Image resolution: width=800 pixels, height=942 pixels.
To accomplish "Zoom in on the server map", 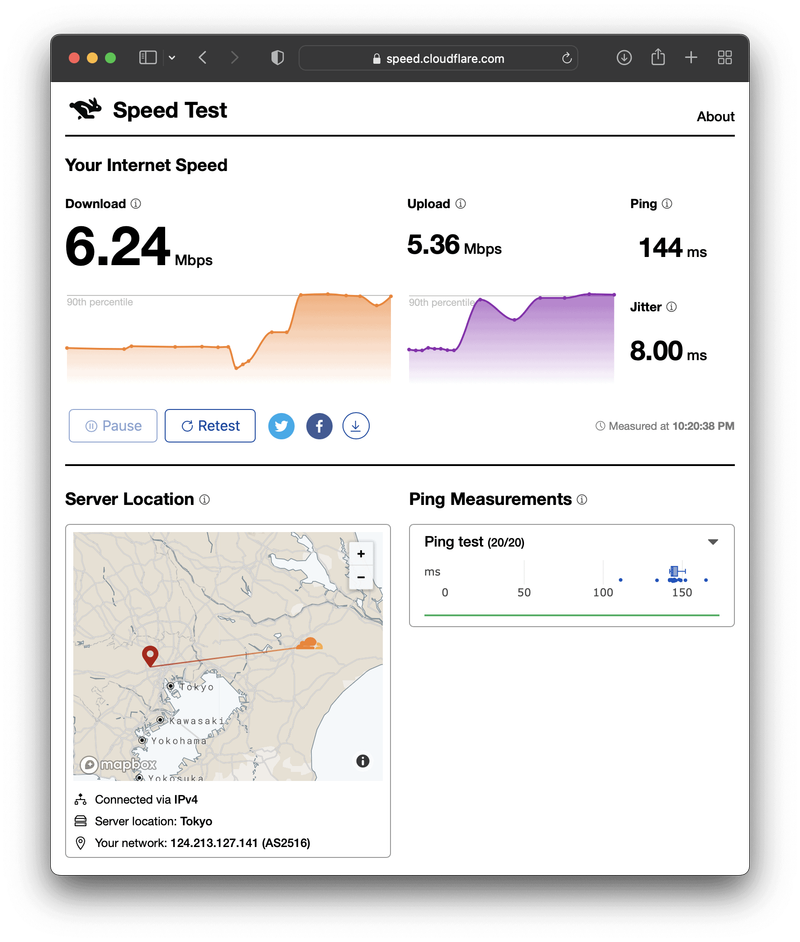I will pyautogui.click(x=361, y=554).
